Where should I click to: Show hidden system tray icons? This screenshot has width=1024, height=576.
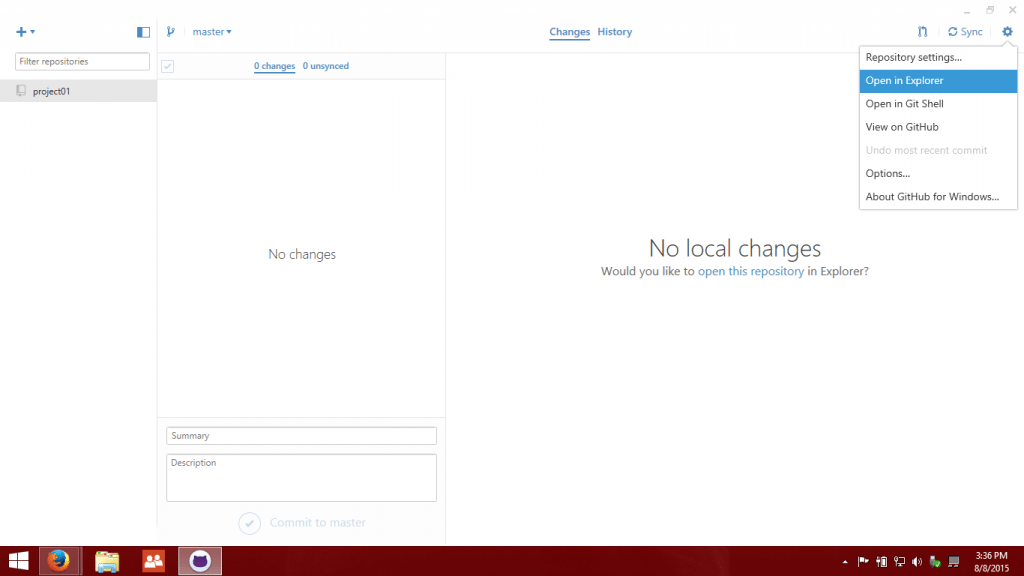[x=844, y=562]
